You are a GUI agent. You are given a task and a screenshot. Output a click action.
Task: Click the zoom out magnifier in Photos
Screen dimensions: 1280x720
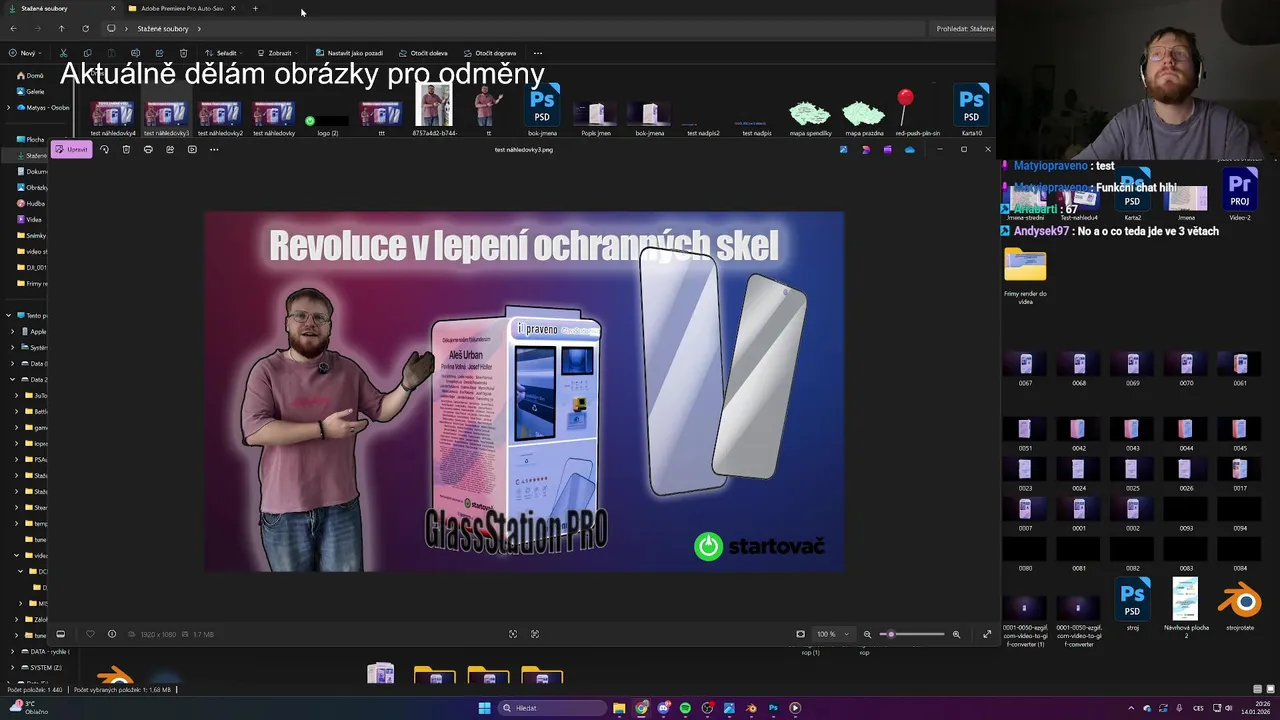click(x=867, y=634)
